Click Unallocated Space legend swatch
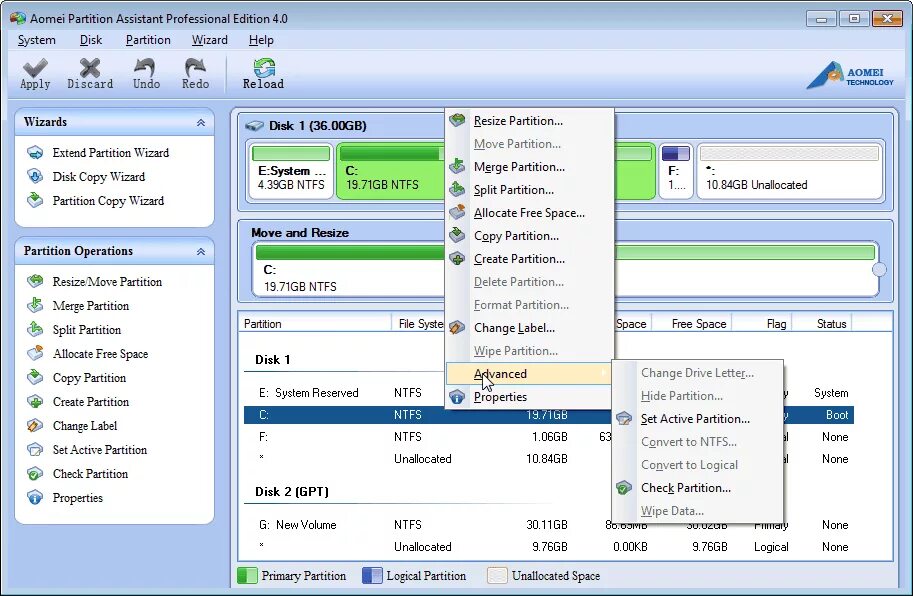The width and height of the screenshot is (913, 596). point(497,576)
